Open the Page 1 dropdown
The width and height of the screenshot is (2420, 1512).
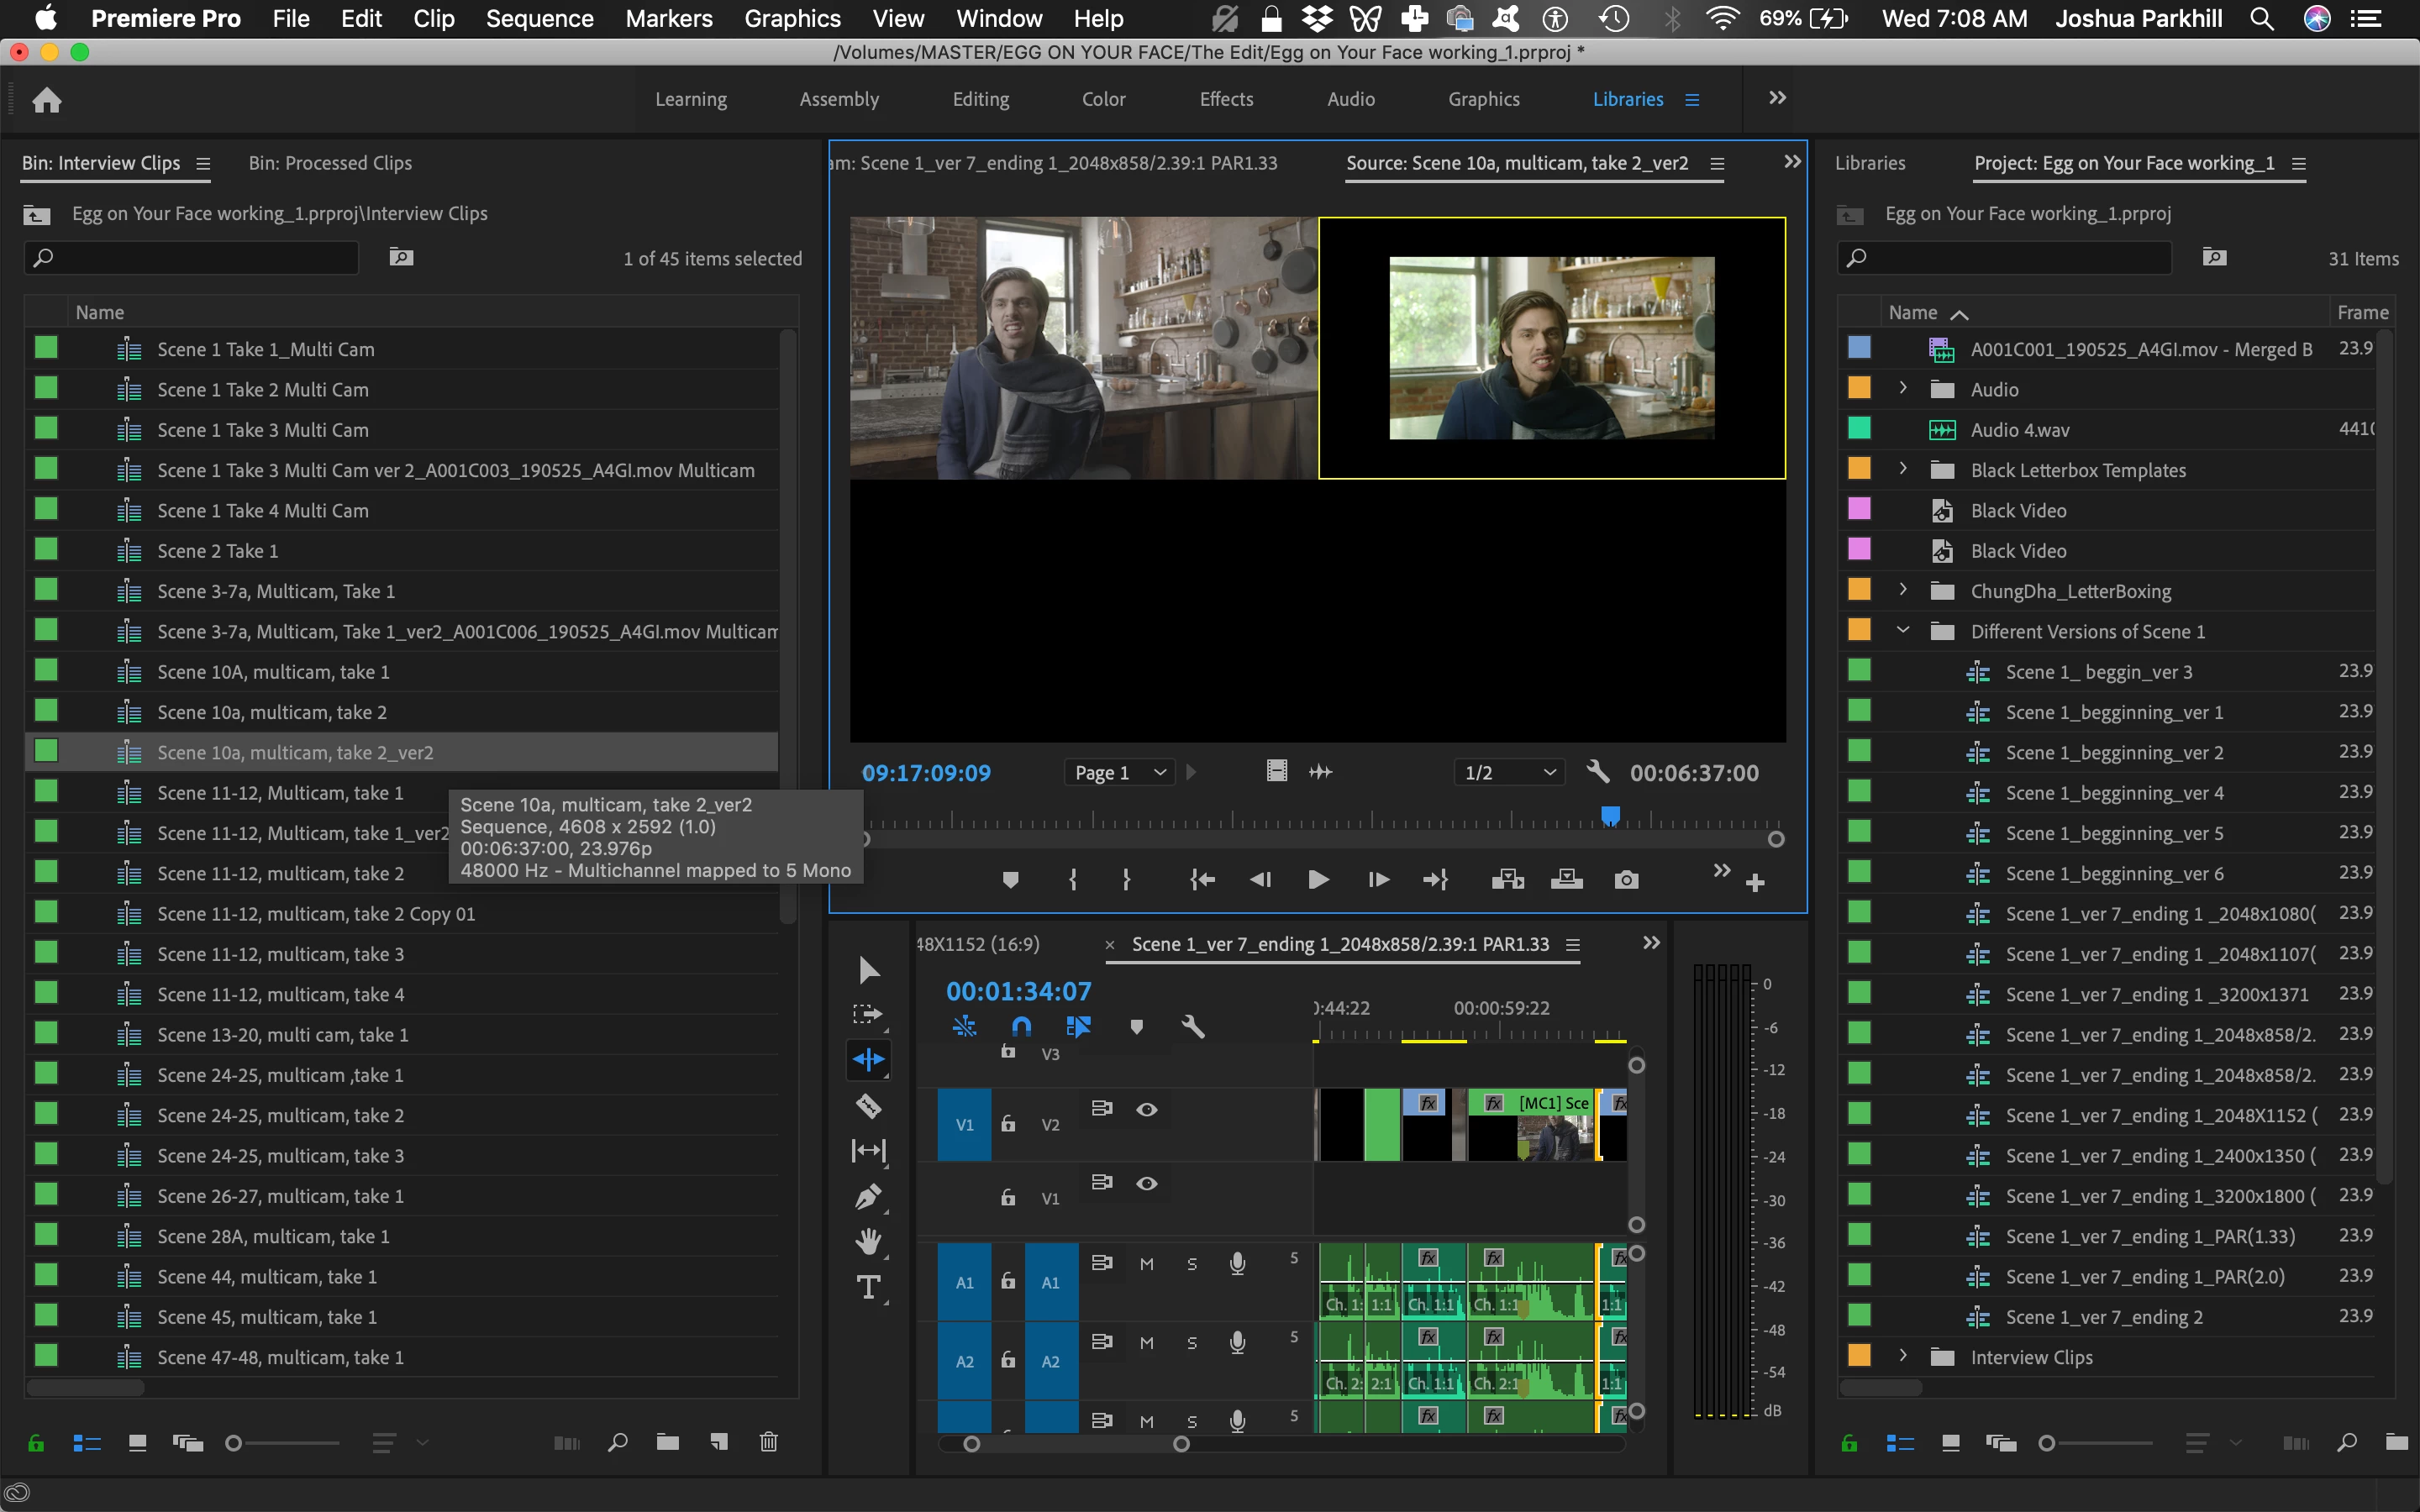click(1120, 772)
